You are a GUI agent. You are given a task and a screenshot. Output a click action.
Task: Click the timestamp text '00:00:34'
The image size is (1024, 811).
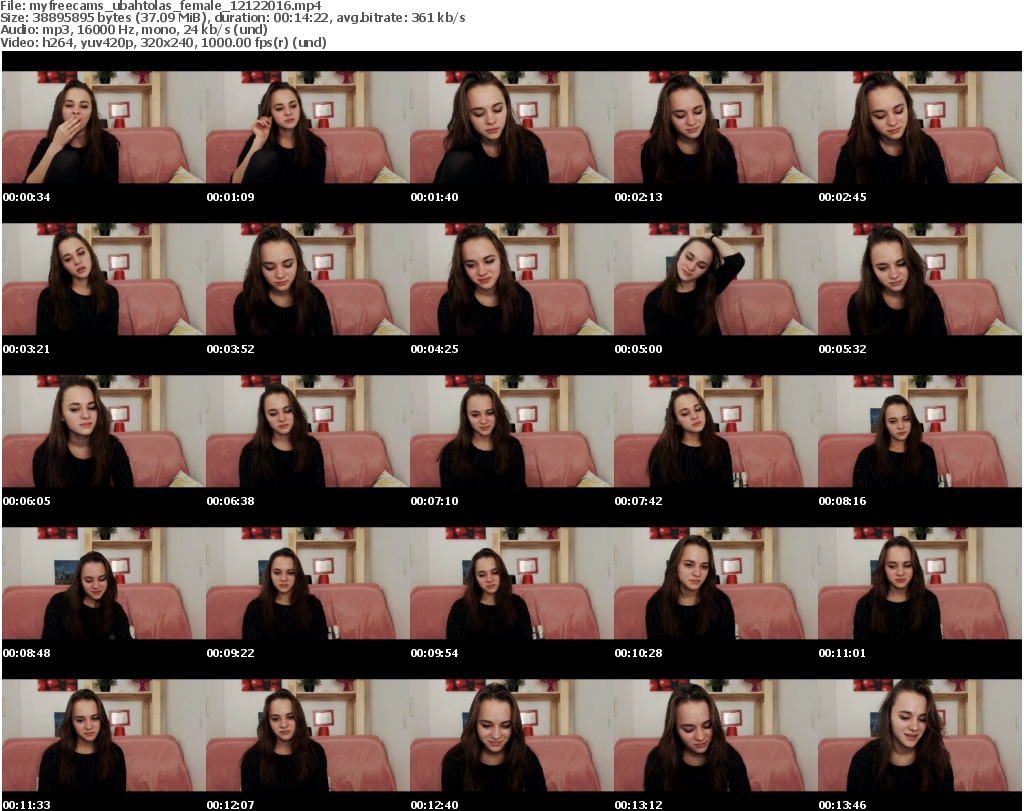pos(26,197)
